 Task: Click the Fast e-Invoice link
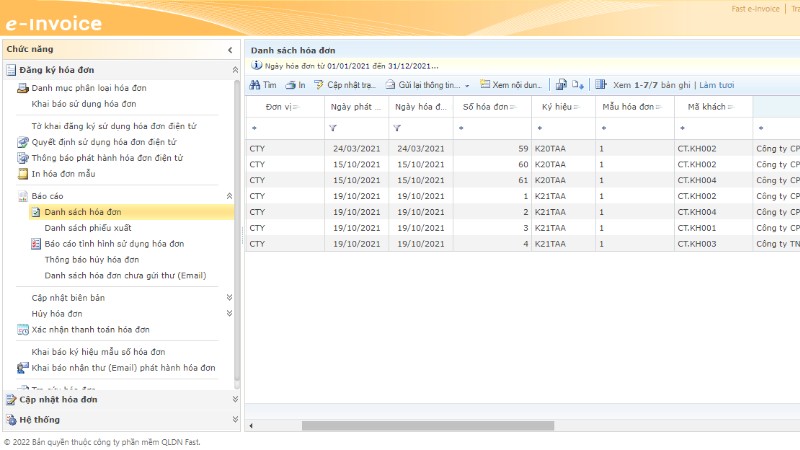756,9
